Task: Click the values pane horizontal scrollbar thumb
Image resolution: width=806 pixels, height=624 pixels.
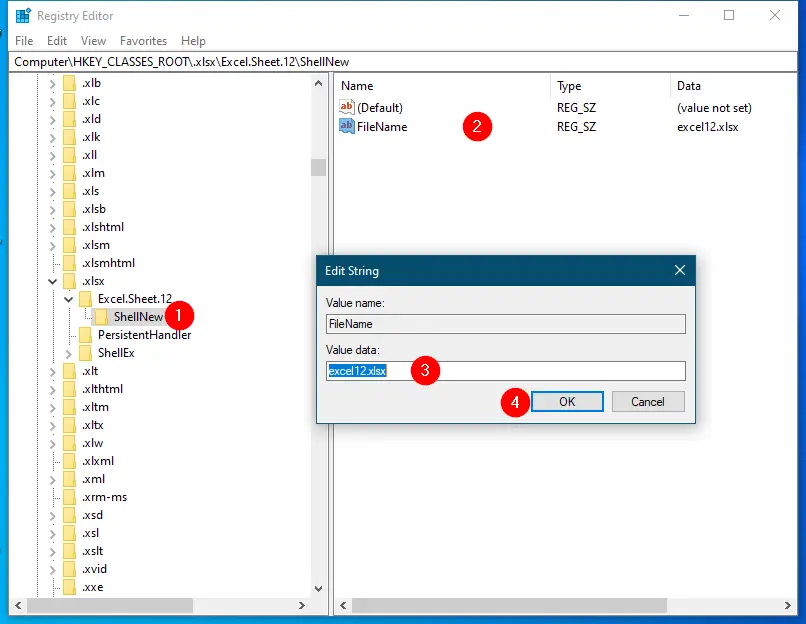Action: pos(509,605)
